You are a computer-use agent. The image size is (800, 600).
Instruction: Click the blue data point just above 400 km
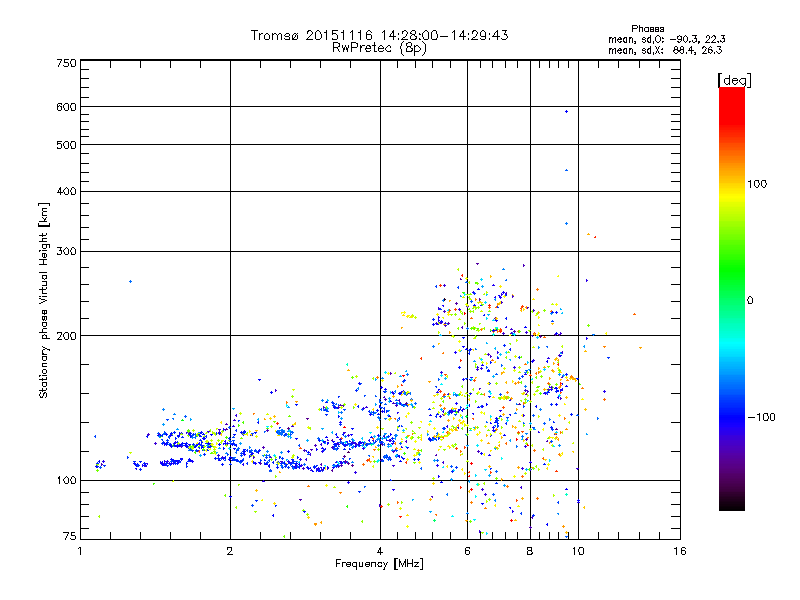(x=566, y=170)
